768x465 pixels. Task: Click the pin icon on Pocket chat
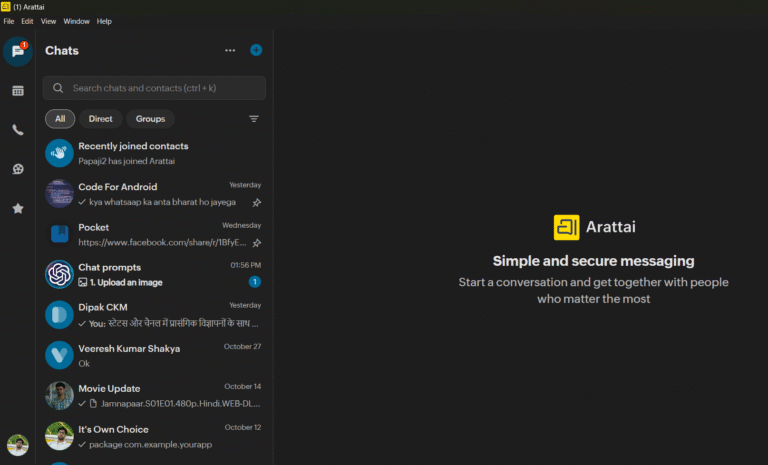[256, 243]
